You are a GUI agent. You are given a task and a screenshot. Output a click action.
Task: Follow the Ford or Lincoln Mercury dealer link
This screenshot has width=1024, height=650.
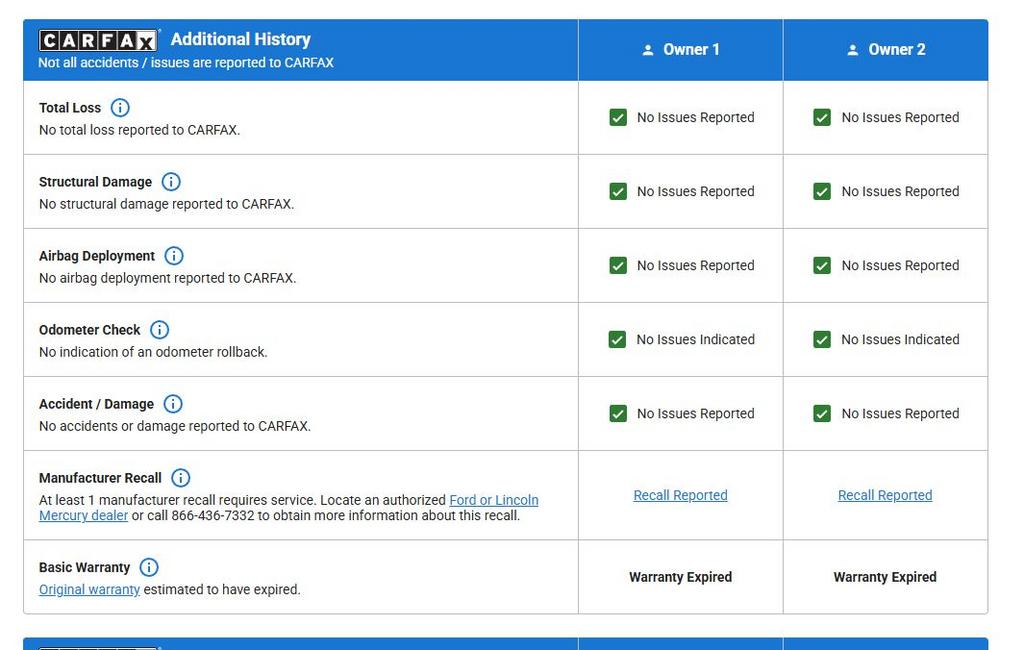click(x=494, y=500)
